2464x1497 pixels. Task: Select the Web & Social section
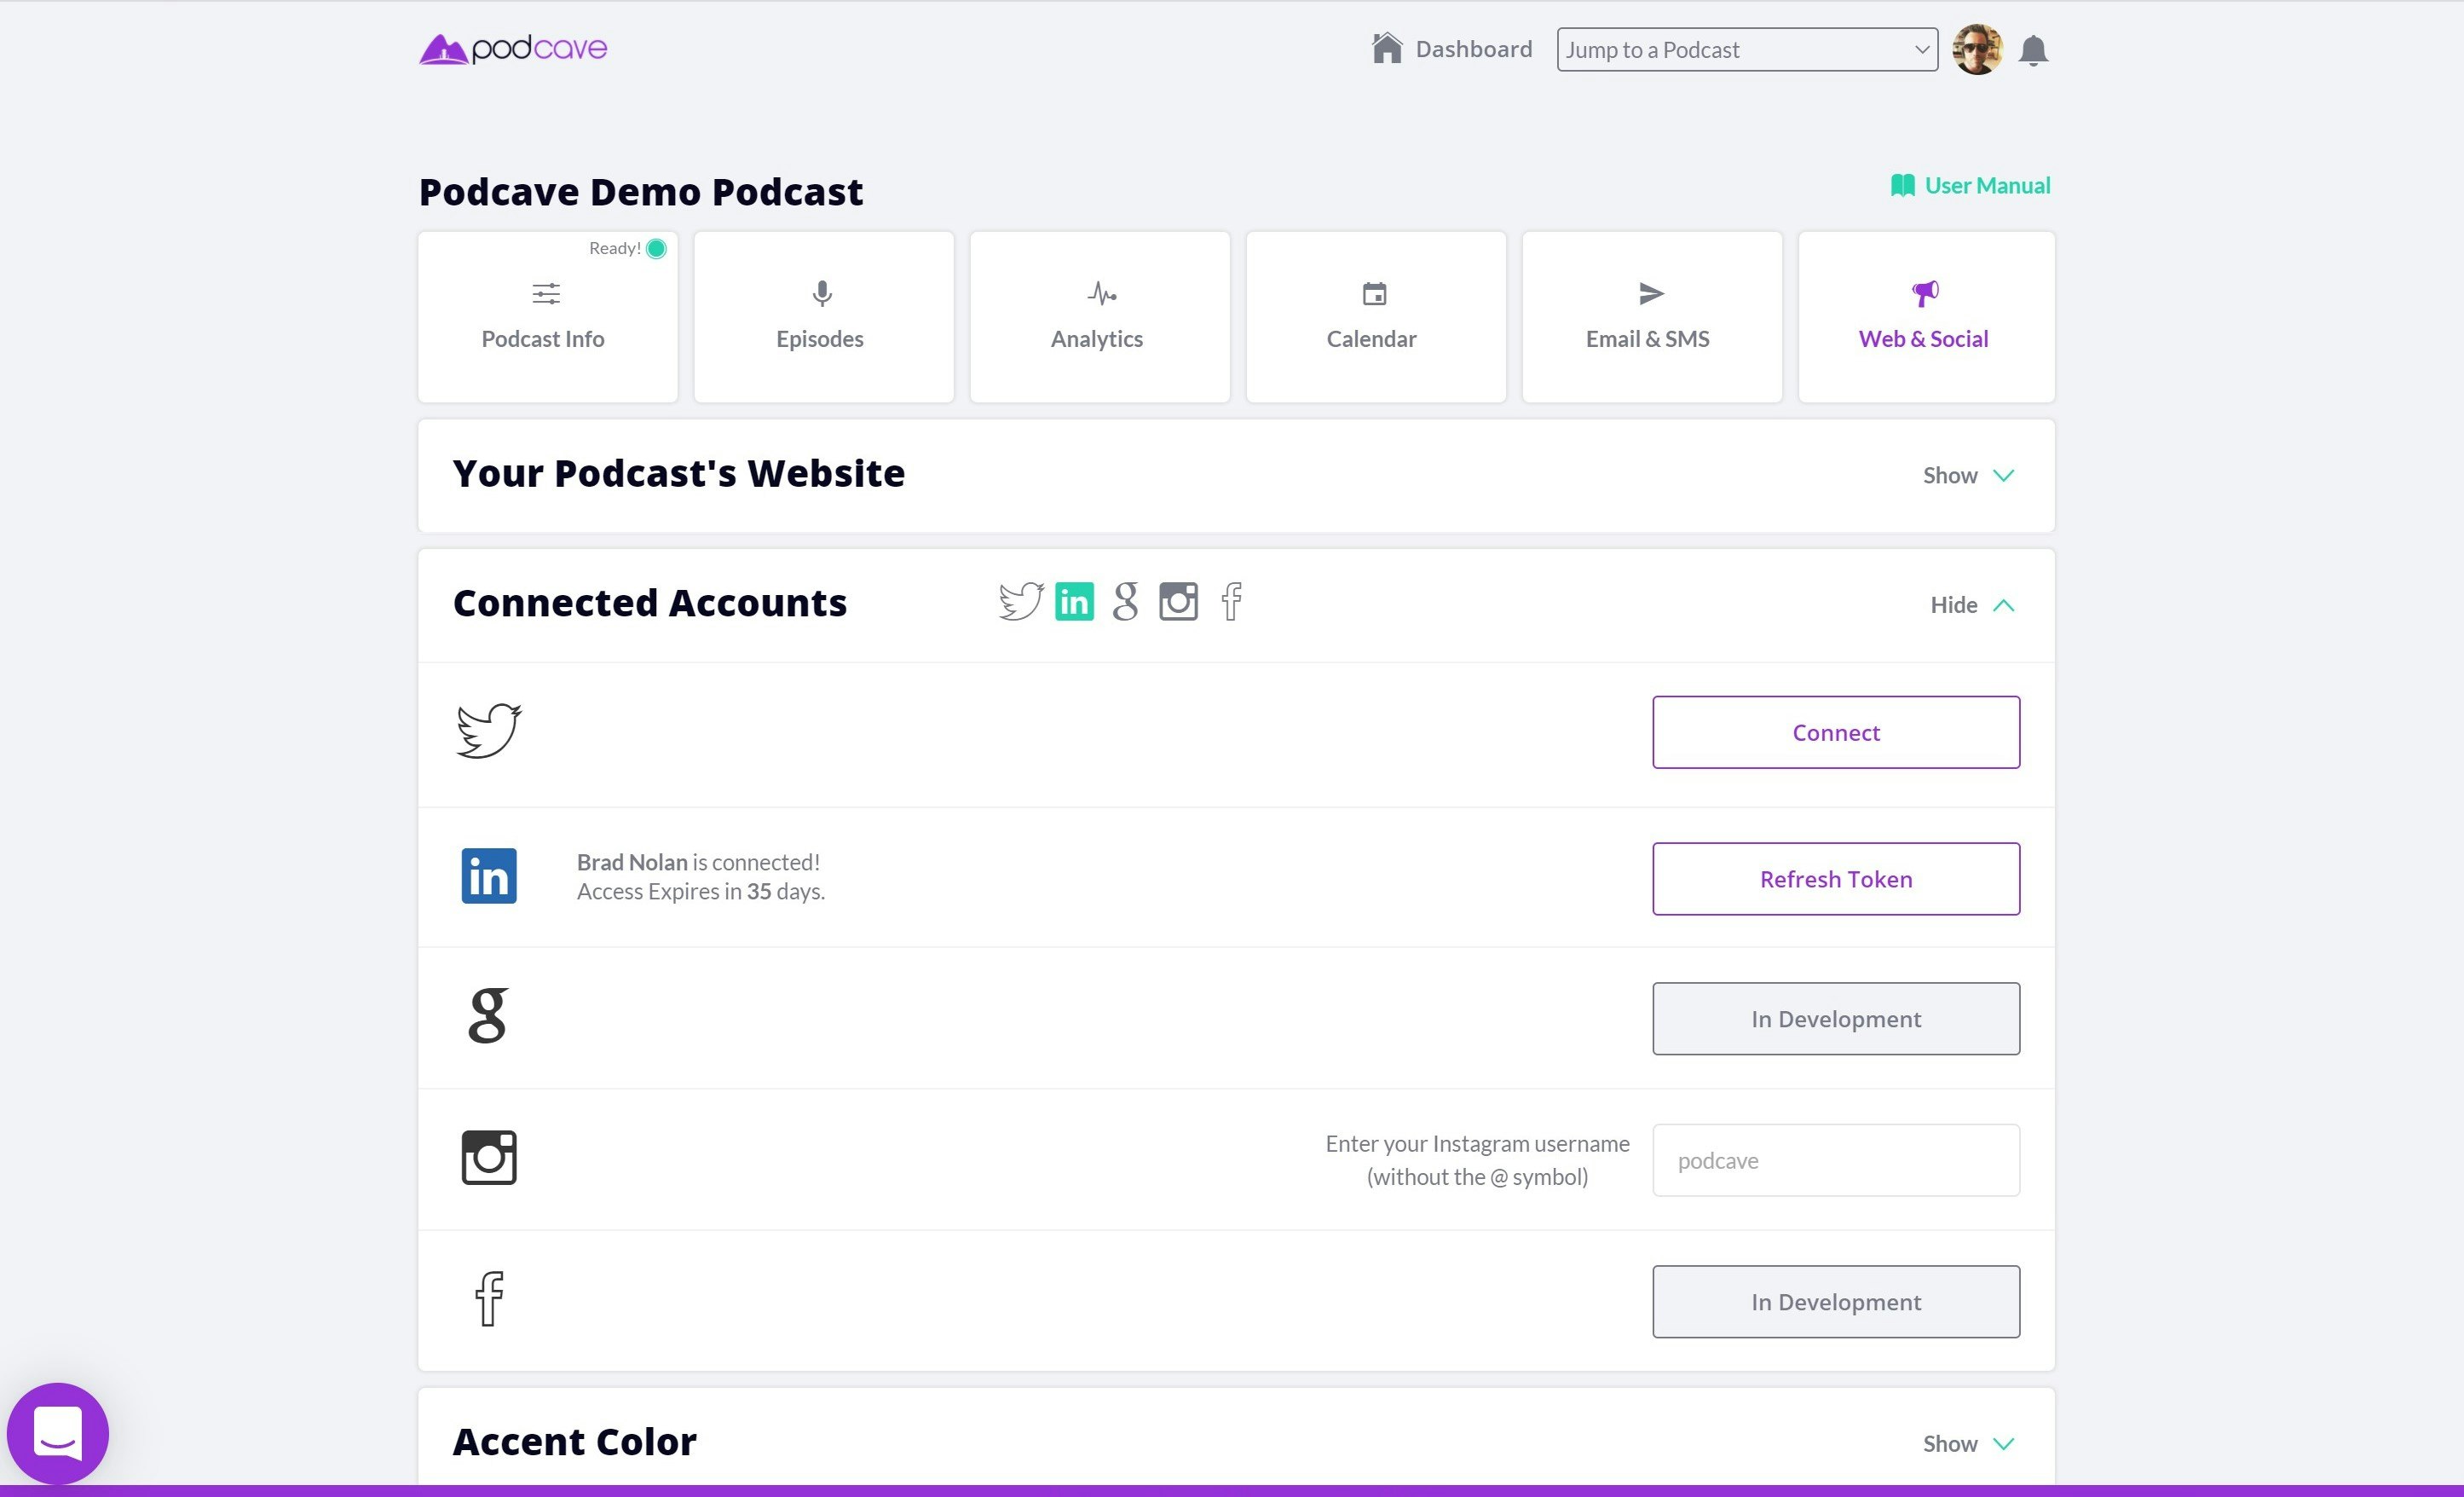[x=1923, y=317]
